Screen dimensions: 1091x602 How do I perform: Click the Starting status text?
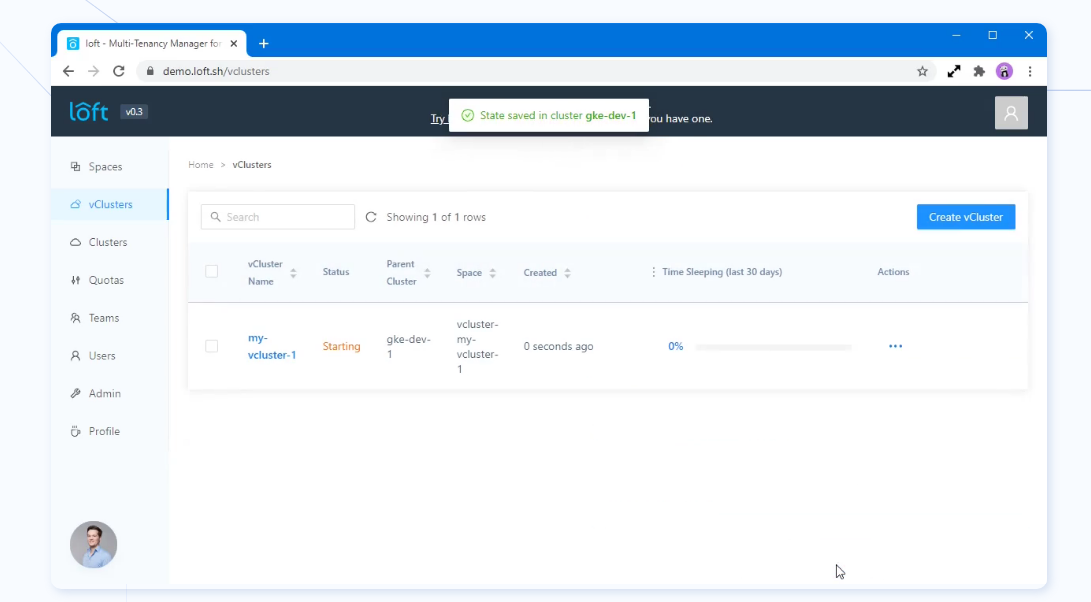click(x=341, y=346)
